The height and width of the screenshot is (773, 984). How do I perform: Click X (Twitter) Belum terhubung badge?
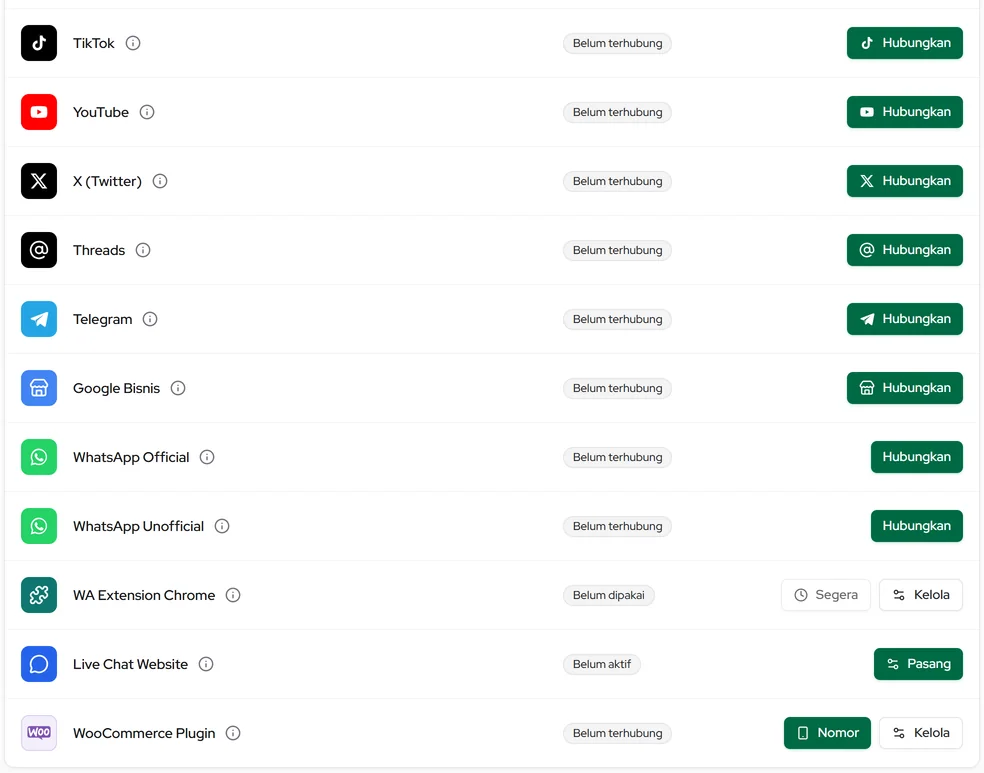[x=618, y=181]
